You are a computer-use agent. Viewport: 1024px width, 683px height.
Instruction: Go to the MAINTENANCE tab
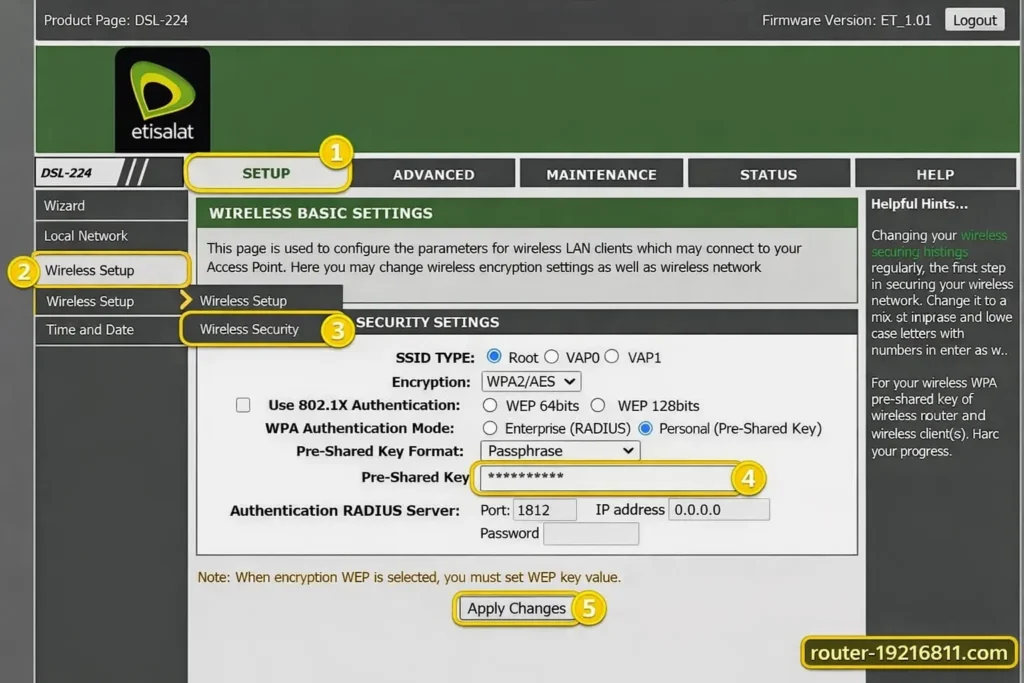pos(601,174)
